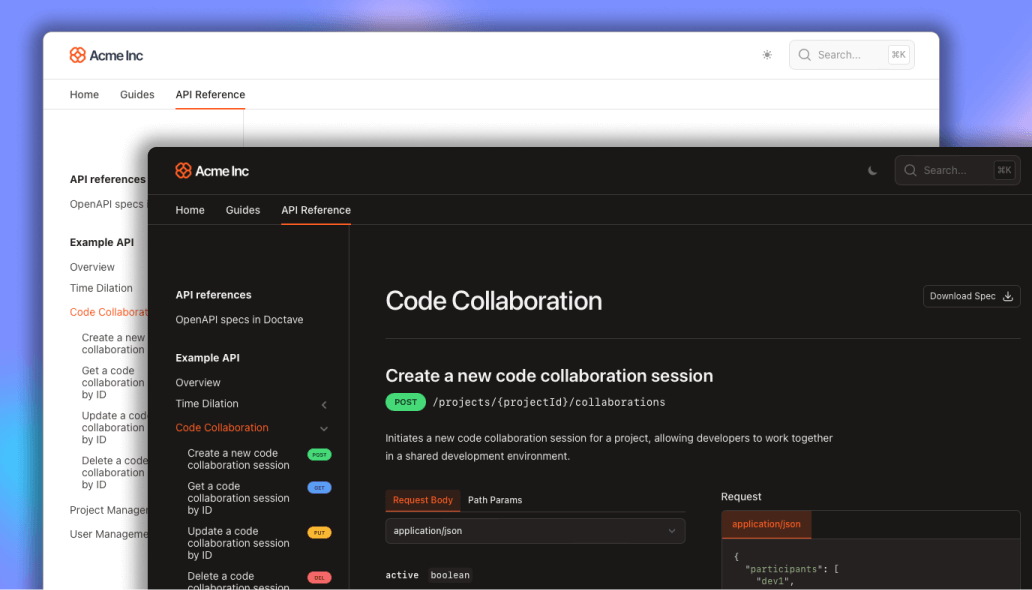1032x590 pixels.
Task: Click search magnifier icon in light window
Action: tap(804, 55)
